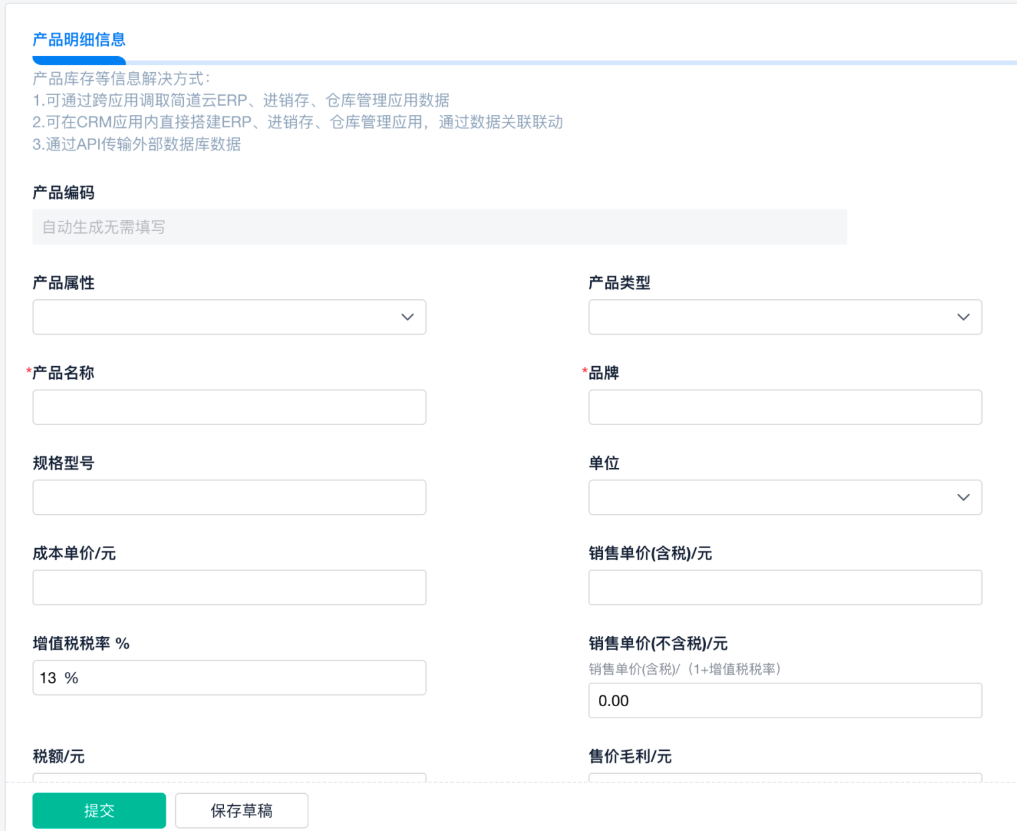Expand the 单位 select box
1017x831 pixels.
[x=785, y=497]
